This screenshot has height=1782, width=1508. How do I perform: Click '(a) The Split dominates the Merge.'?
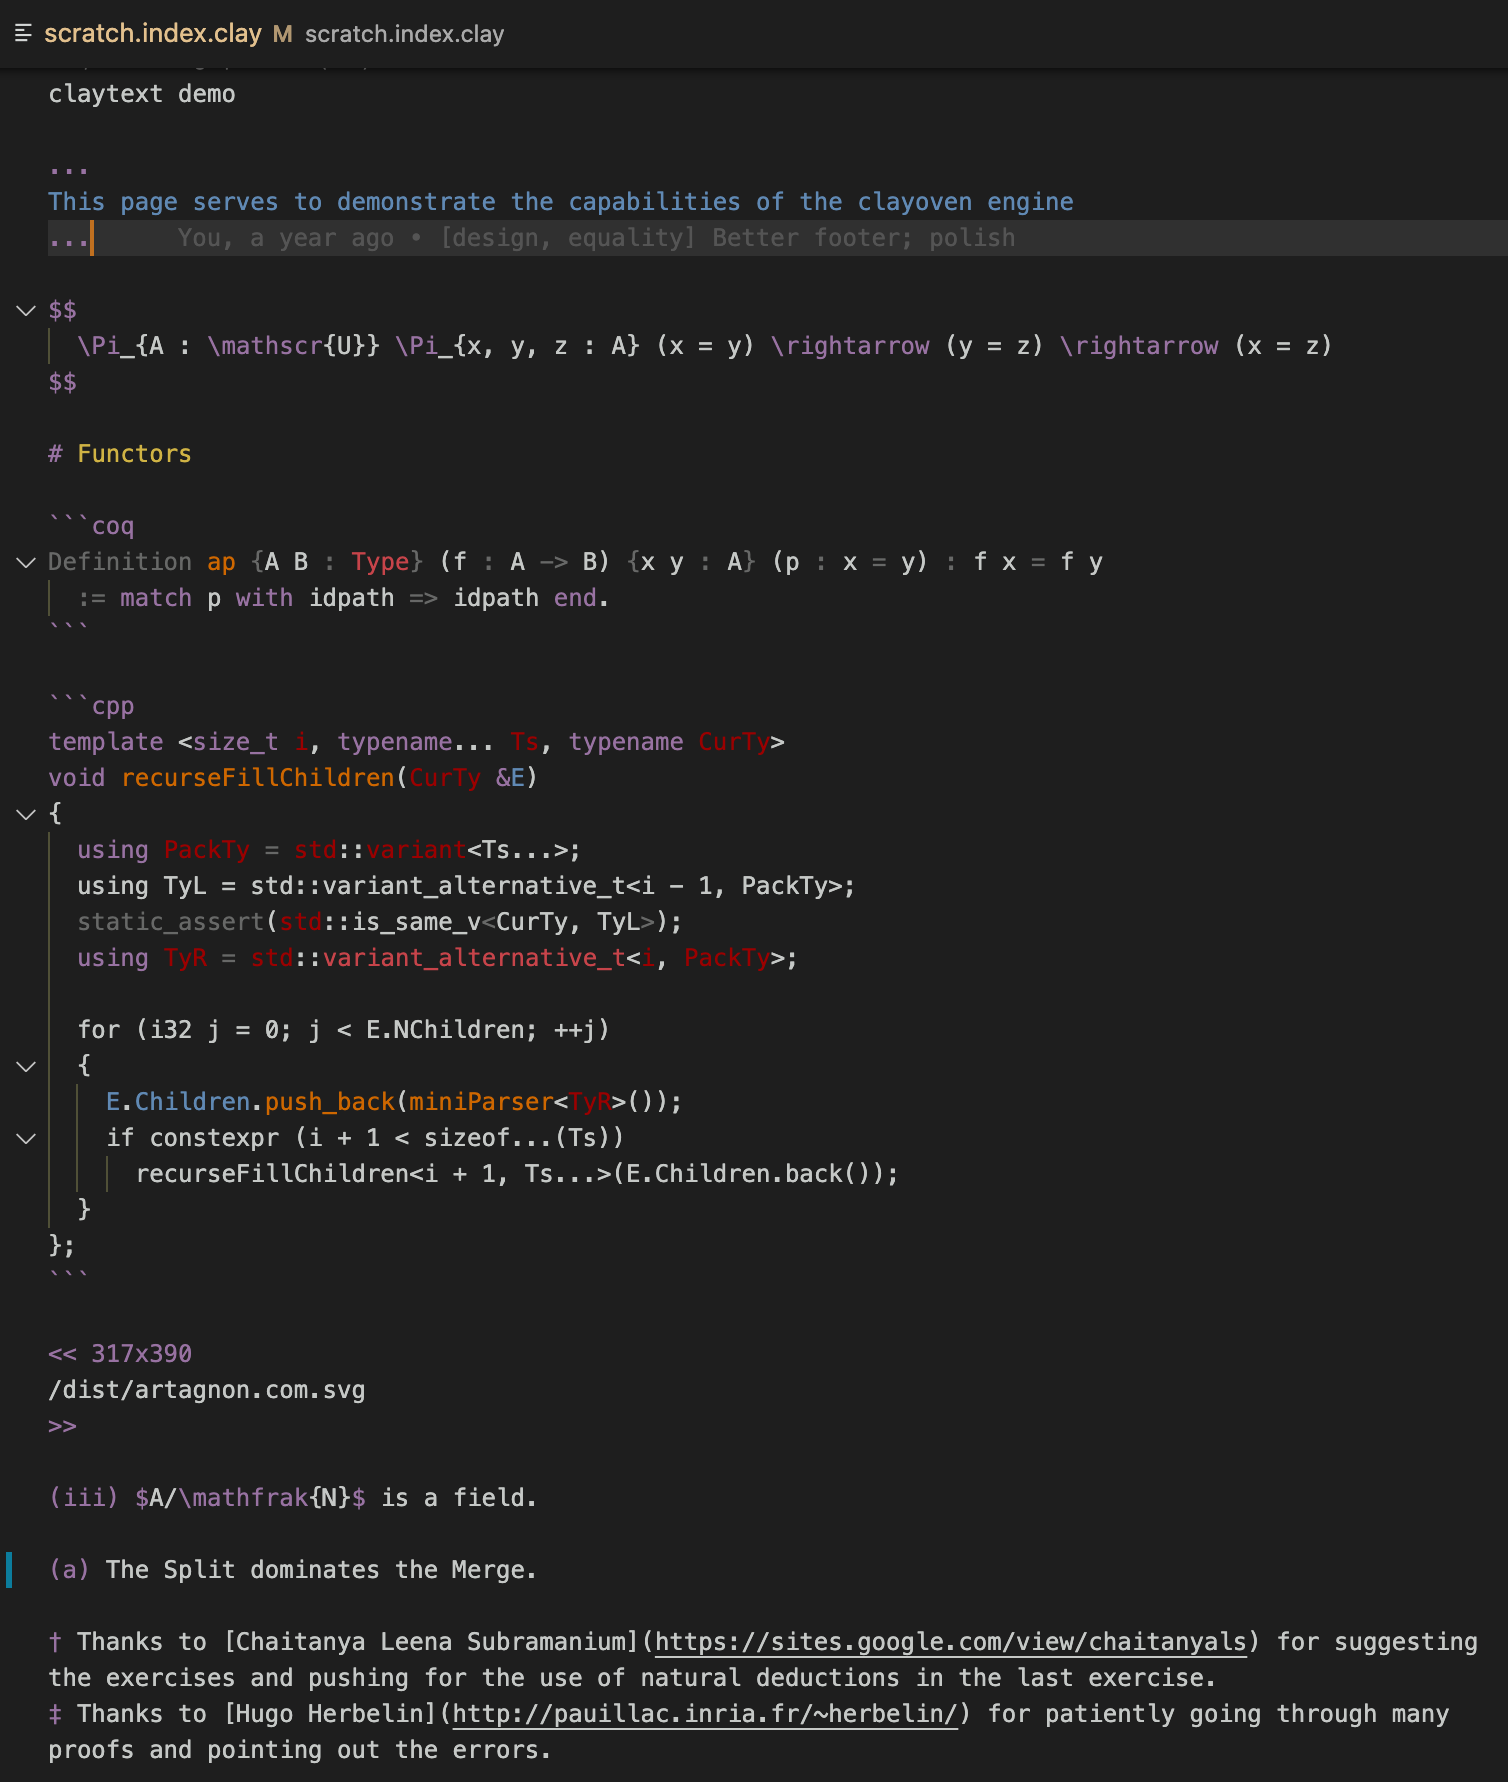293,1570
